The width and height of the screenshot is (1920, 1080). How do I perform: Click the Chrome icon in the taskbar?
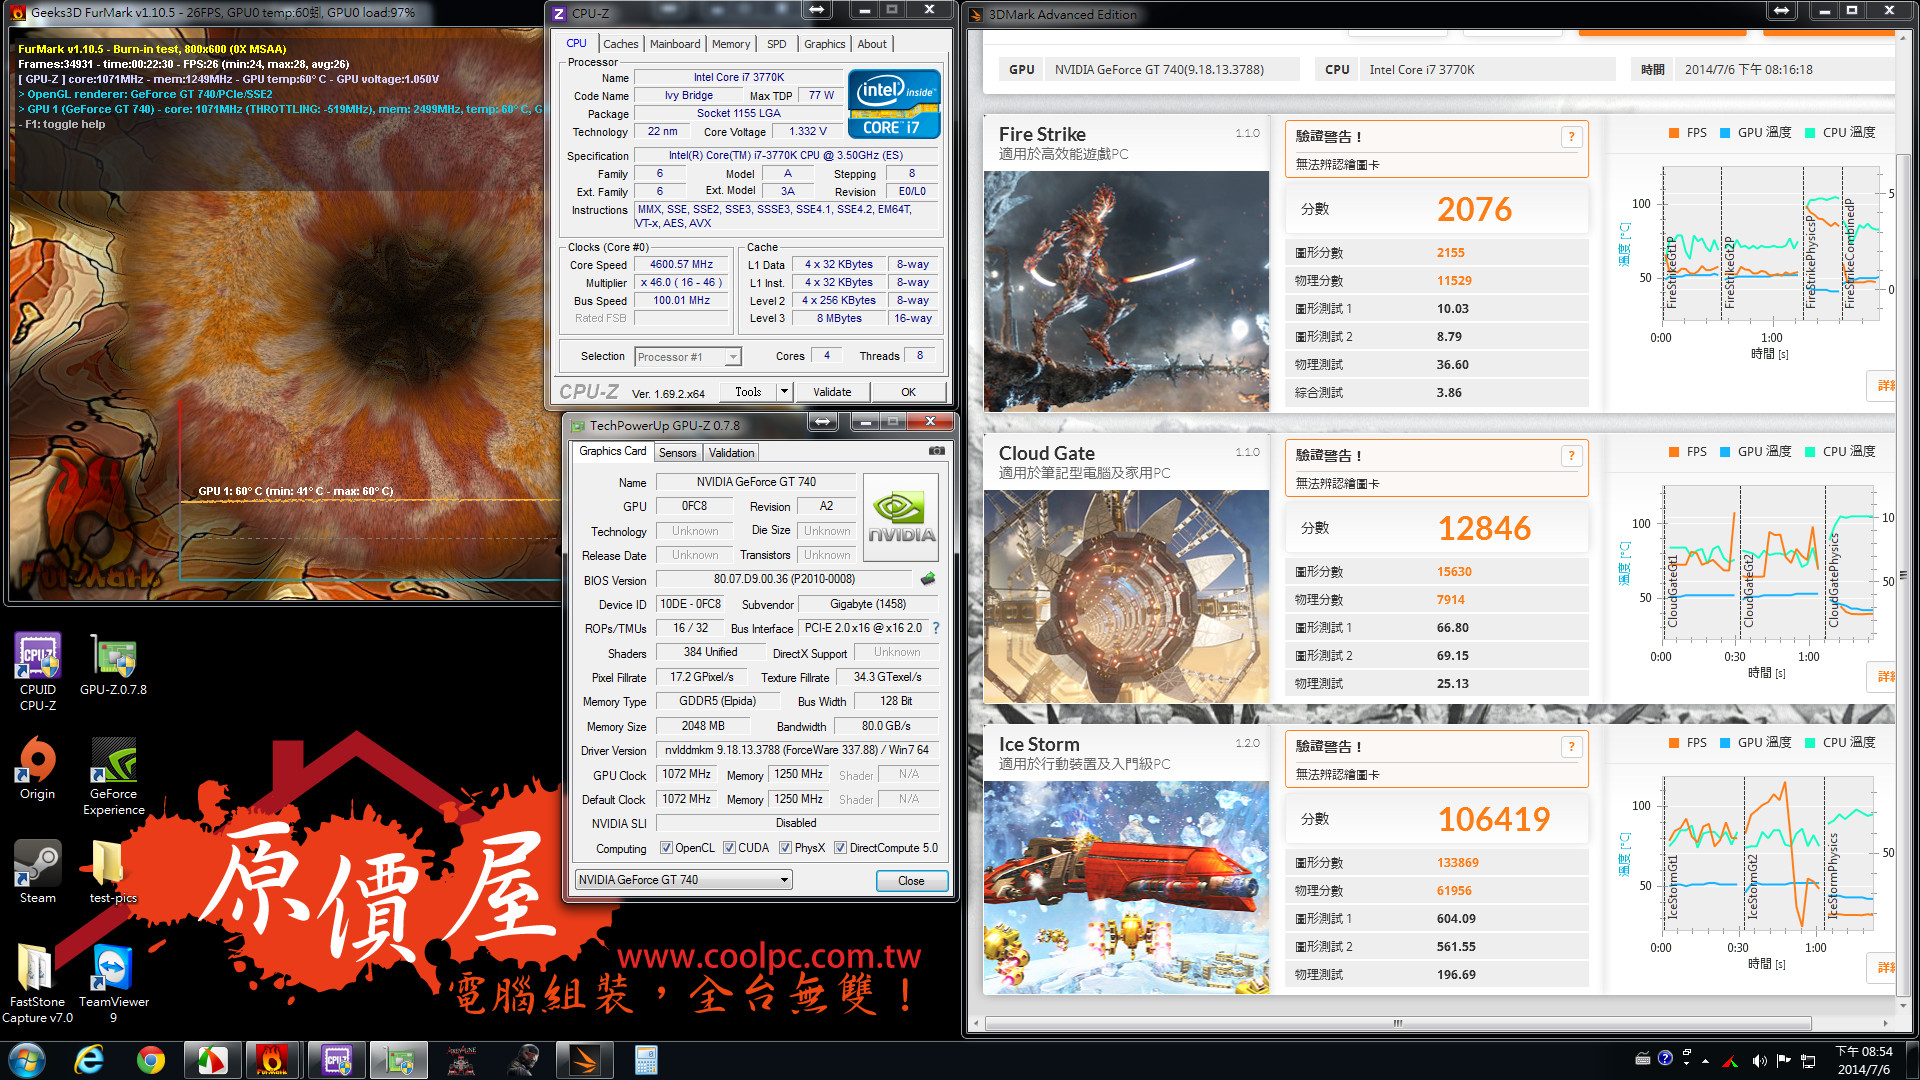click(151, 1060)
